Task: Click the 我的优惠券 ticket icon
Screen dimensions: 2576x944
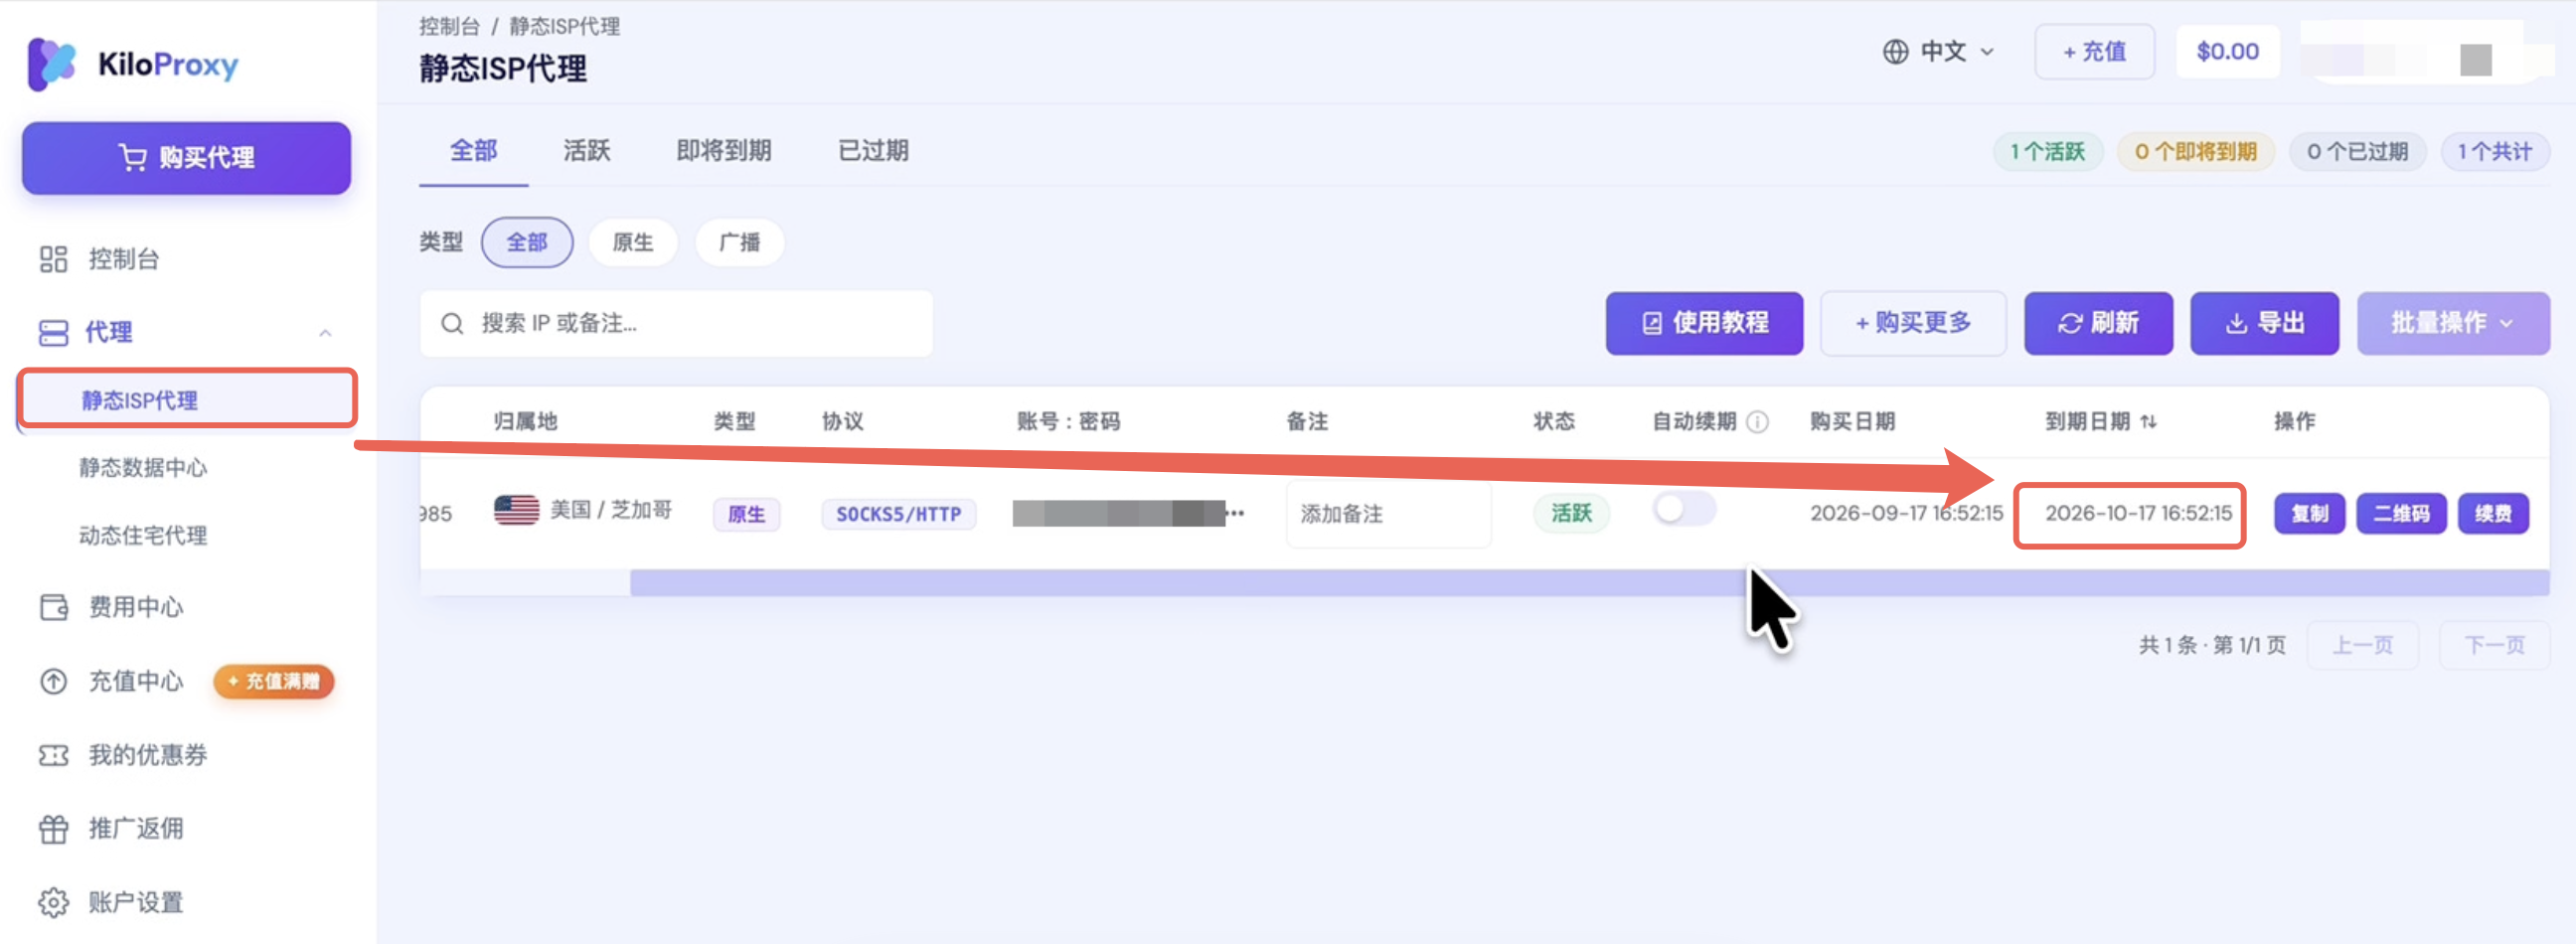Action: [53, 755]
